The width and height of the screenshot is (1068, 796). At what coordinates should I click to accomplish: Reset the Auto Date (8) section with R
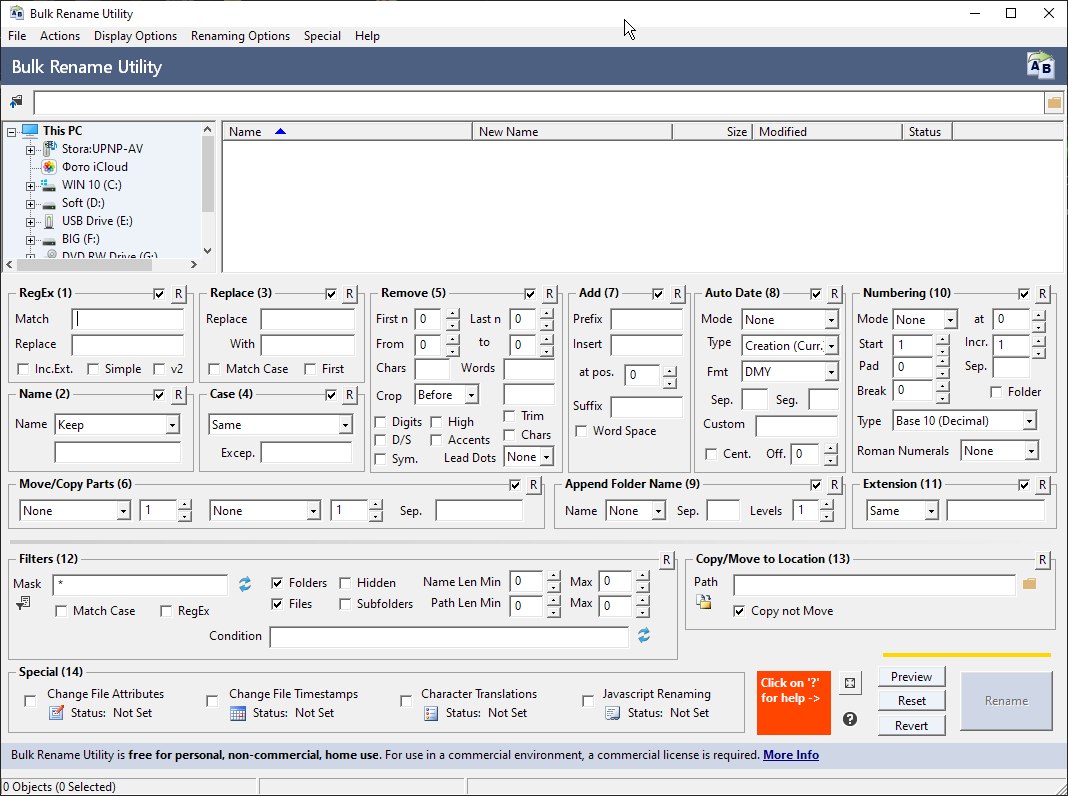pyautogui.click(x=834, y=294)
